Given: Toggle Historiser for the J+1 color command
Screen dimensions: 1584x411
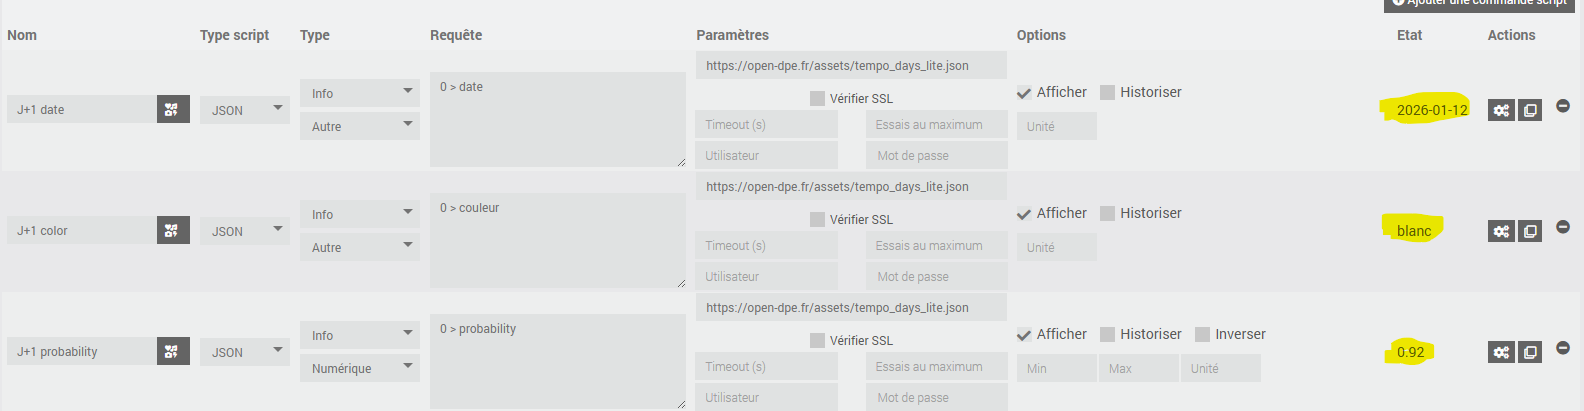Looking at the screenshot, I should (1108, 214).
